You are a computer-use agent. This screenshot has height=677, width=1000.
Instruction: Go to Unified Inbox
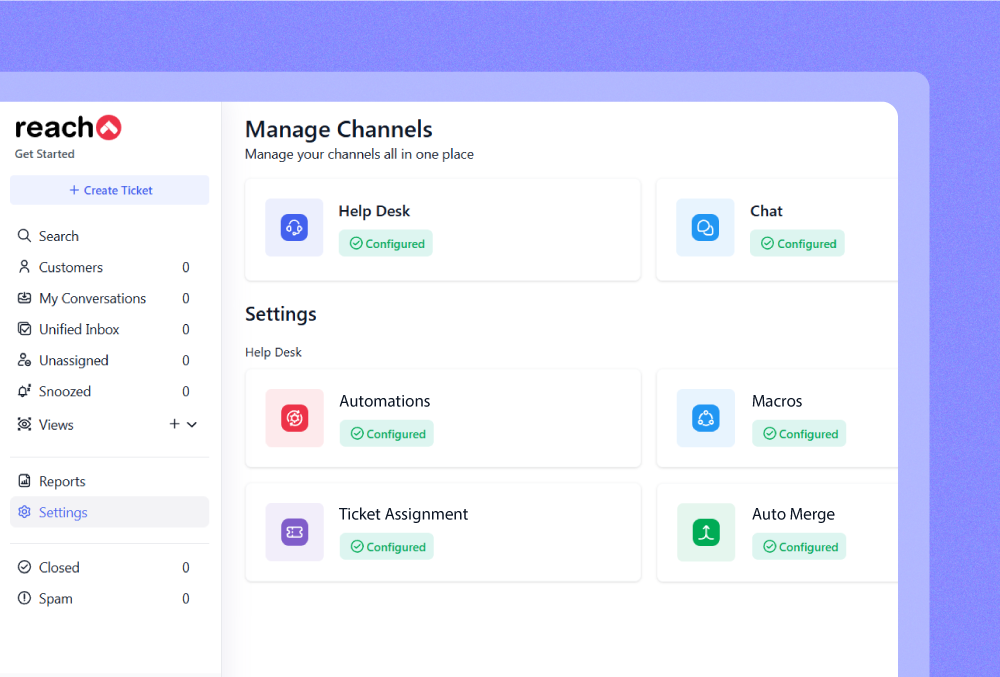[x=79, y=329]
